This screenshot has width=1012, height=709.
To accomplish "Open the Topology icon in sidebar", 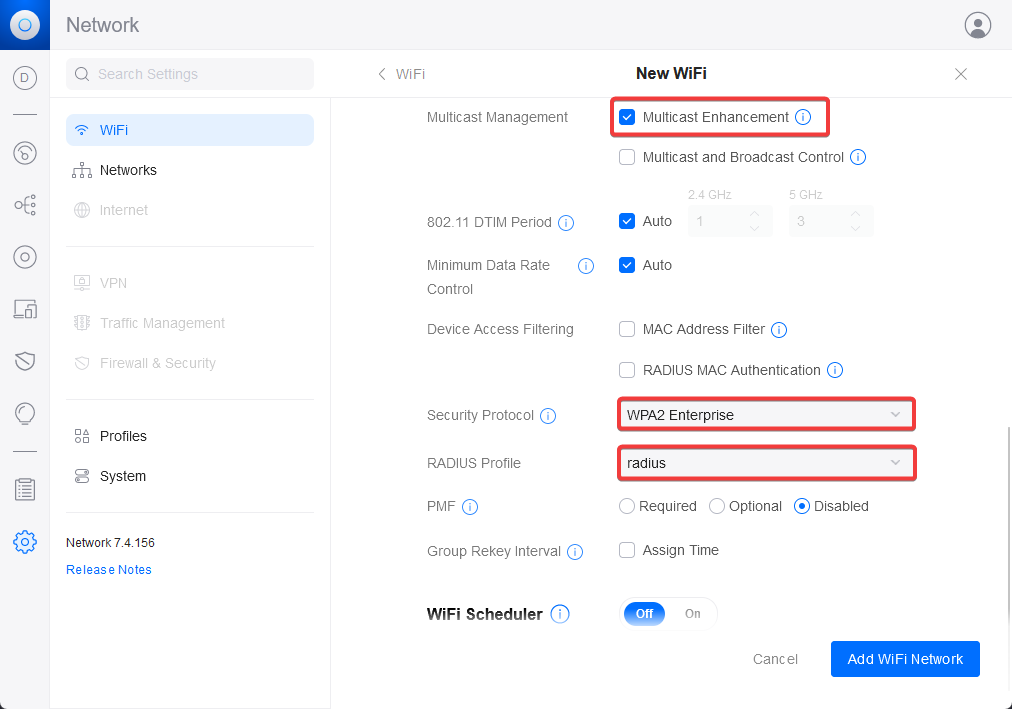I will pyautogui.click(x=25, y=205).
